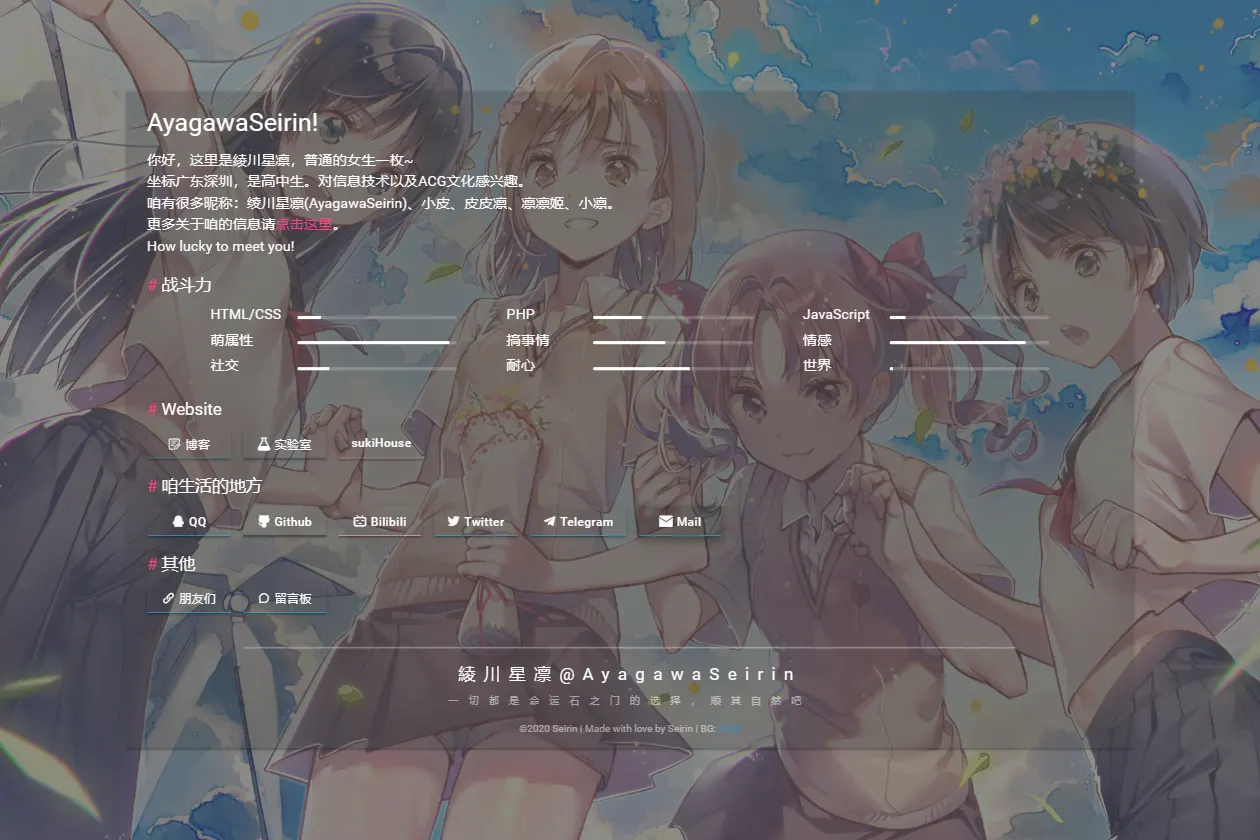Screen dimensions: 1260x840
Task: Open the Bilibili TV icon link
Action: [380, 522]
